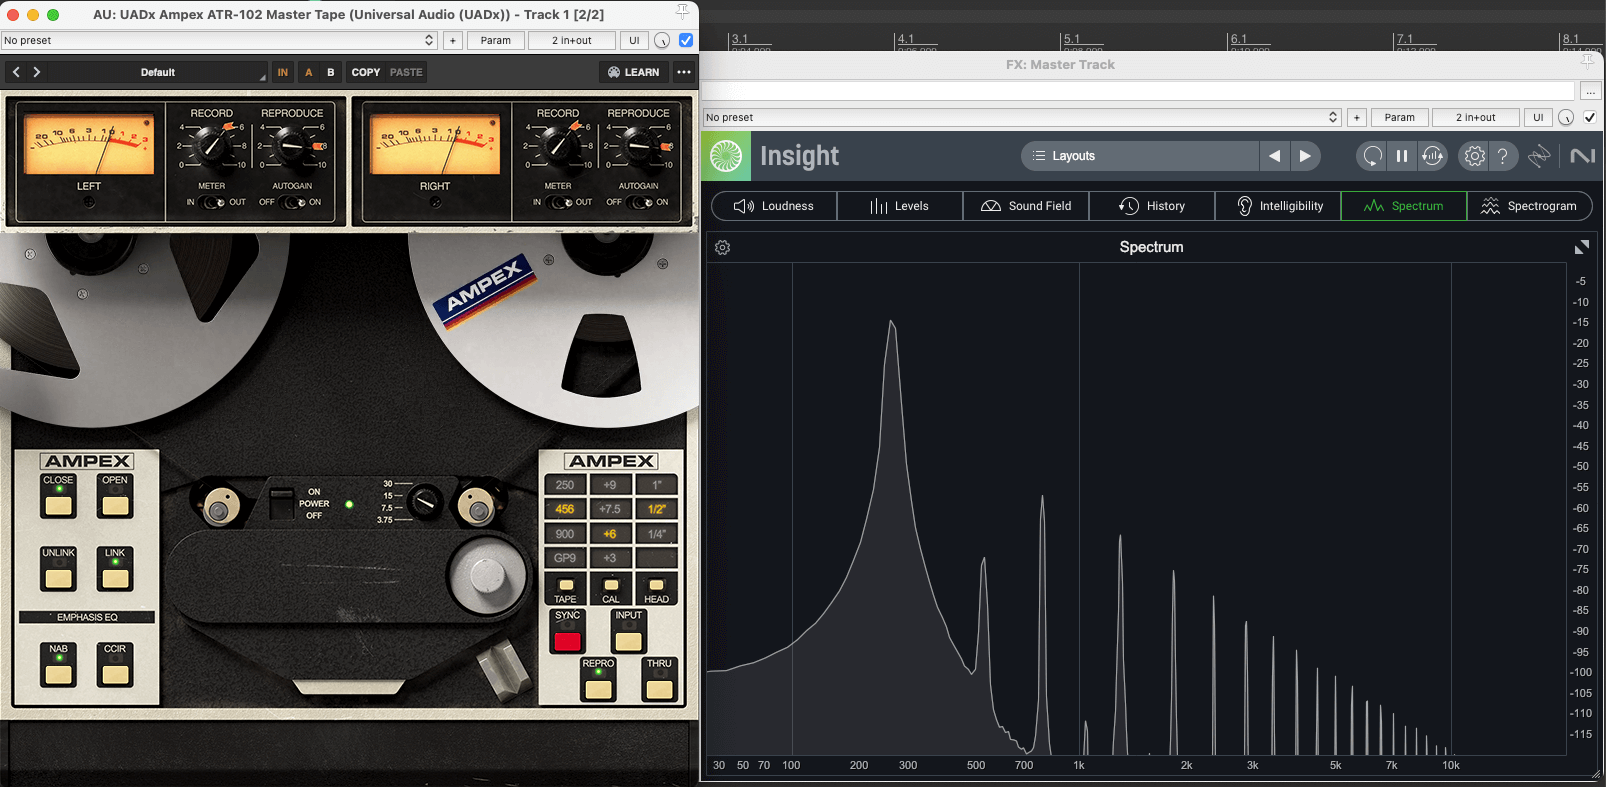Click the Spectrum panel options gear
Image resolution: width=1606 pixels, height=787 pixels.
(723, 248)
